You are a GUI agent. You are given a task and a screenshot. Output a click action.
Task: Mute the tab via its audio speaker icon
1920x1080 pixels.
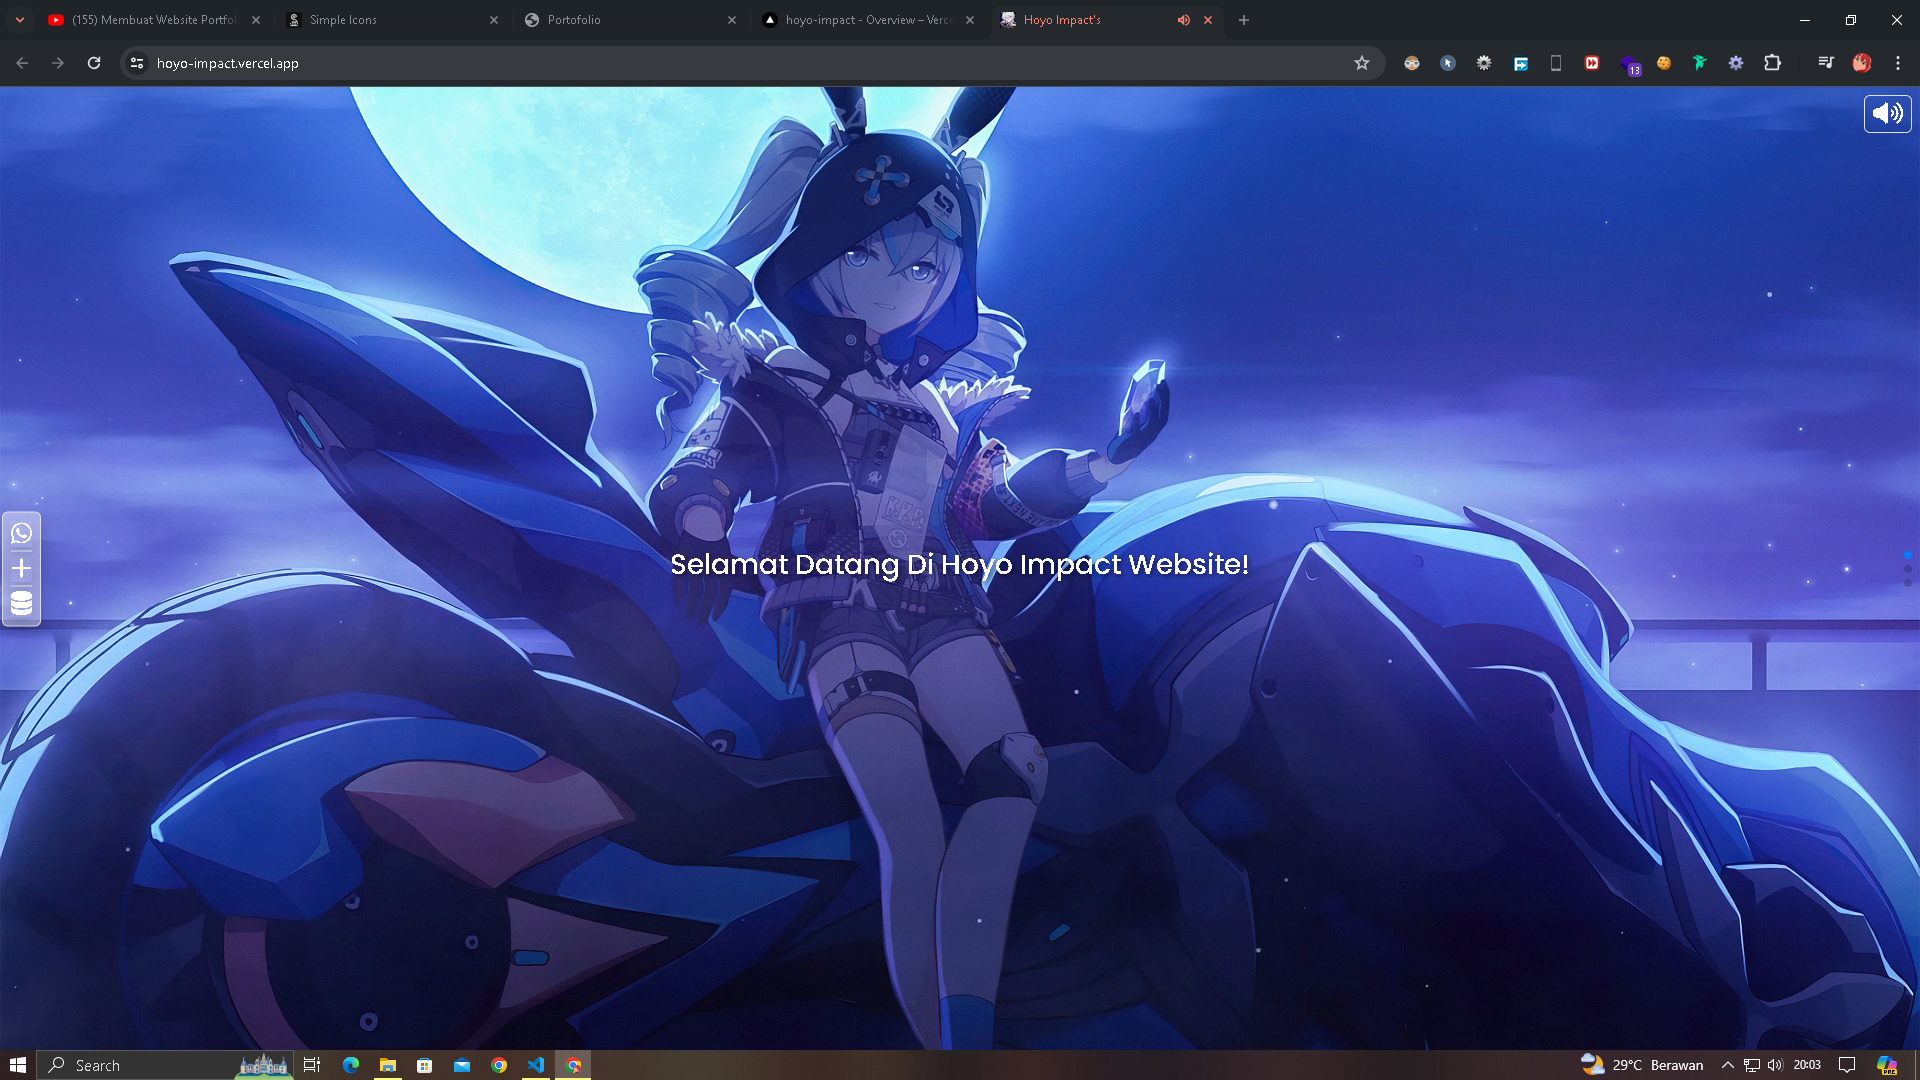(x=1184, y=20)
